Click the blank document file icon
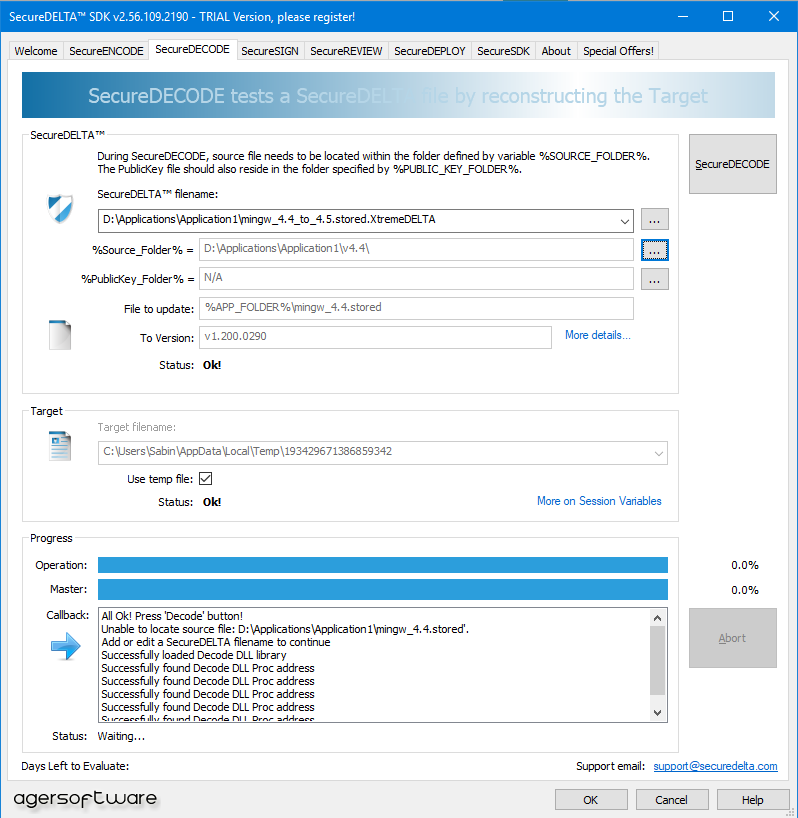 tap(60, 335)
